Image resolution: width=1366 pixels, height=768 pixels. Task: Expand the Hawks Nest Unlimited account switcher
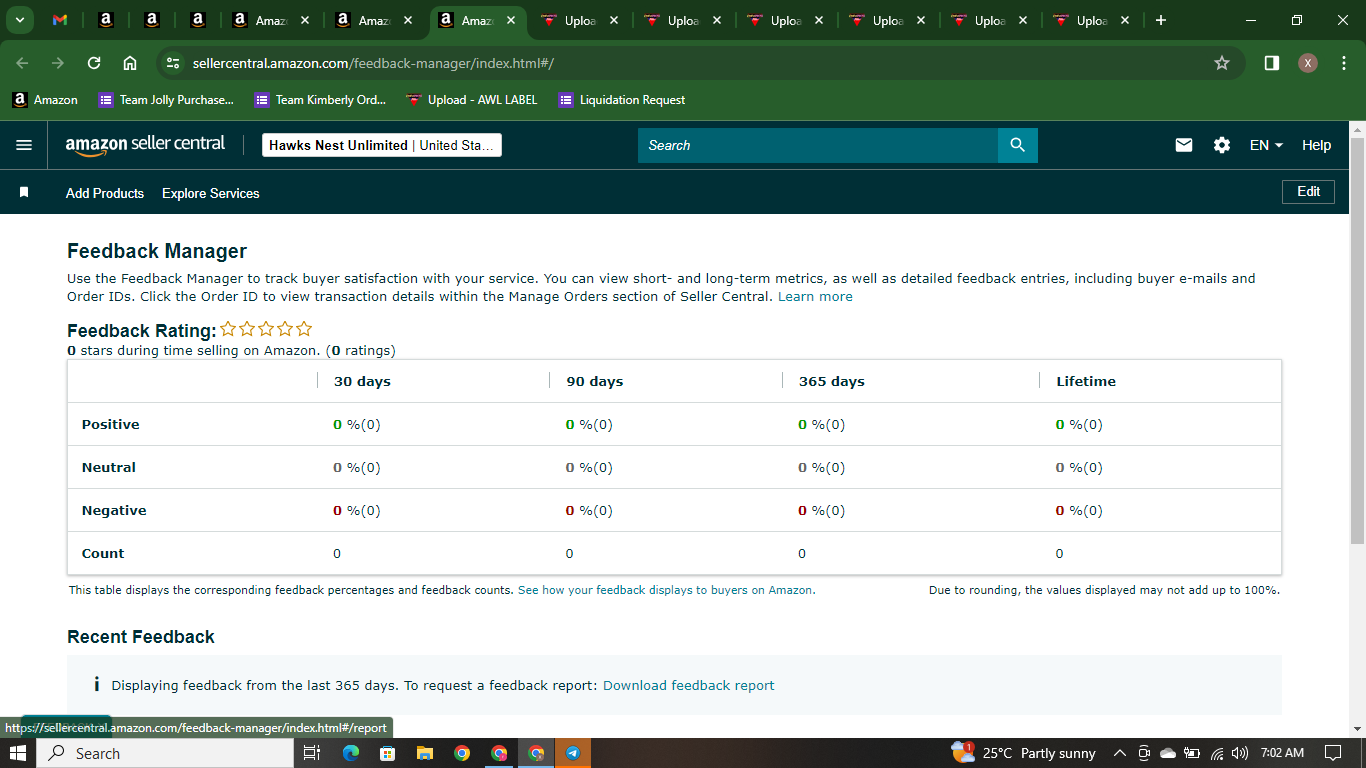381,145
